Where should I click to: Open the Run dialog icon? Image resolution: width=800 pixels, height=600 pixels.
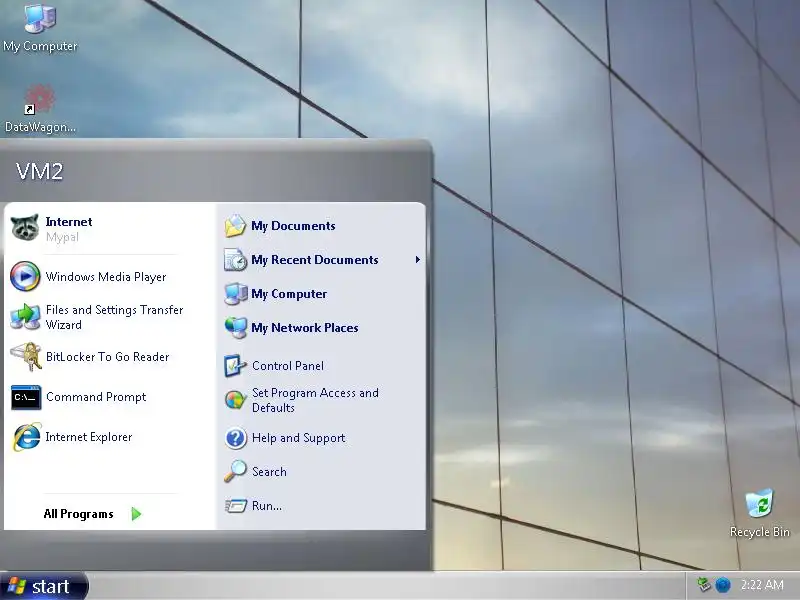[x=235, y=506]
